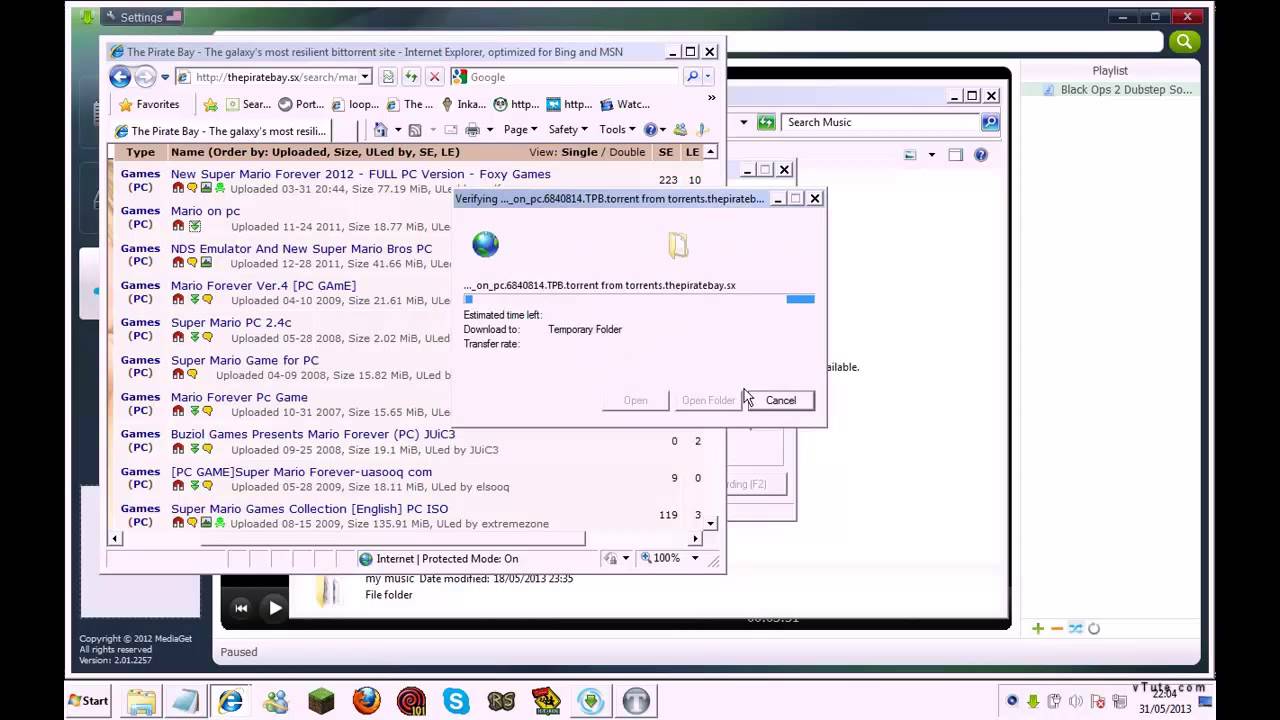Viewport: 1280px width, 720px height.
Task: Open the IE zoom level dropdown
Action: [695, 558]
